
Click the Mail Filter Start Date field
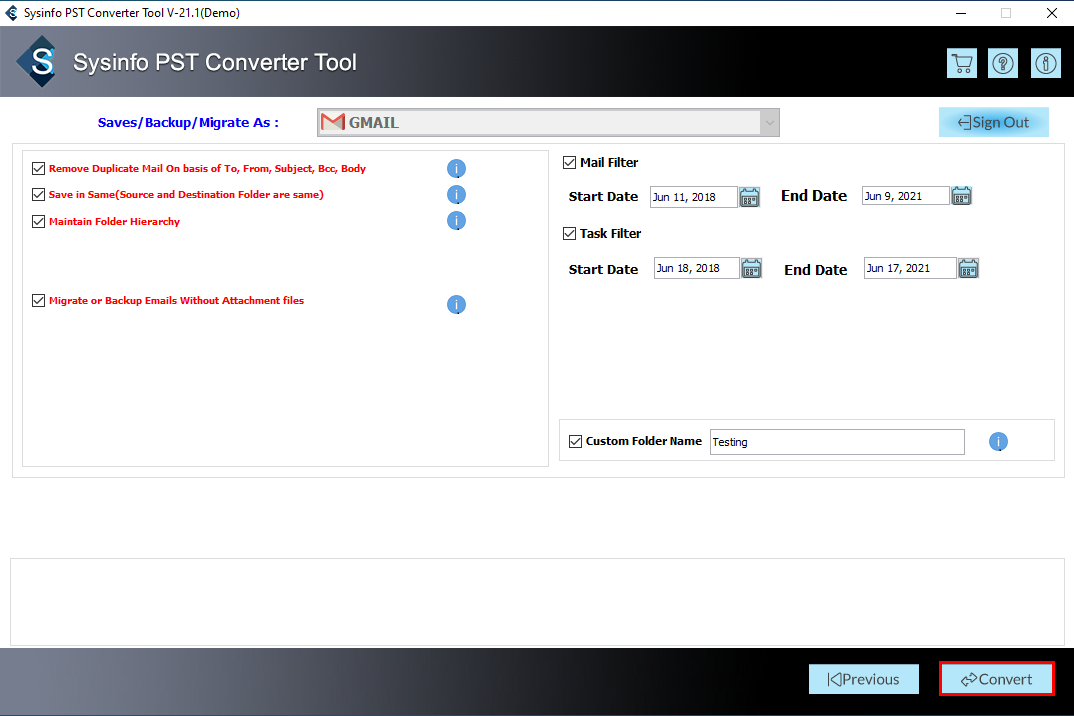click(693, 197)
